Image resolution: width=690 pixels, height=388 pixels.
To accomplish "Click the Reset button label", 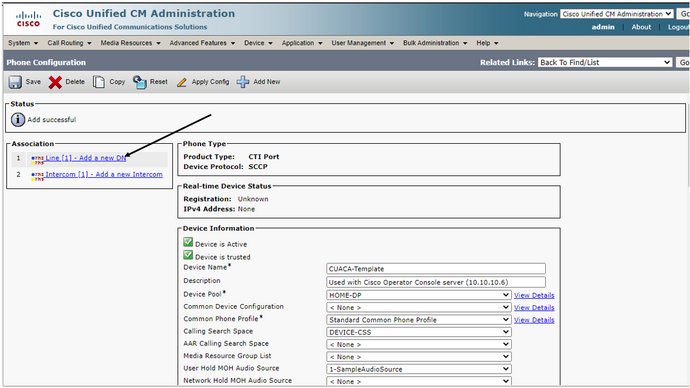I will click(x=158, y=82).
